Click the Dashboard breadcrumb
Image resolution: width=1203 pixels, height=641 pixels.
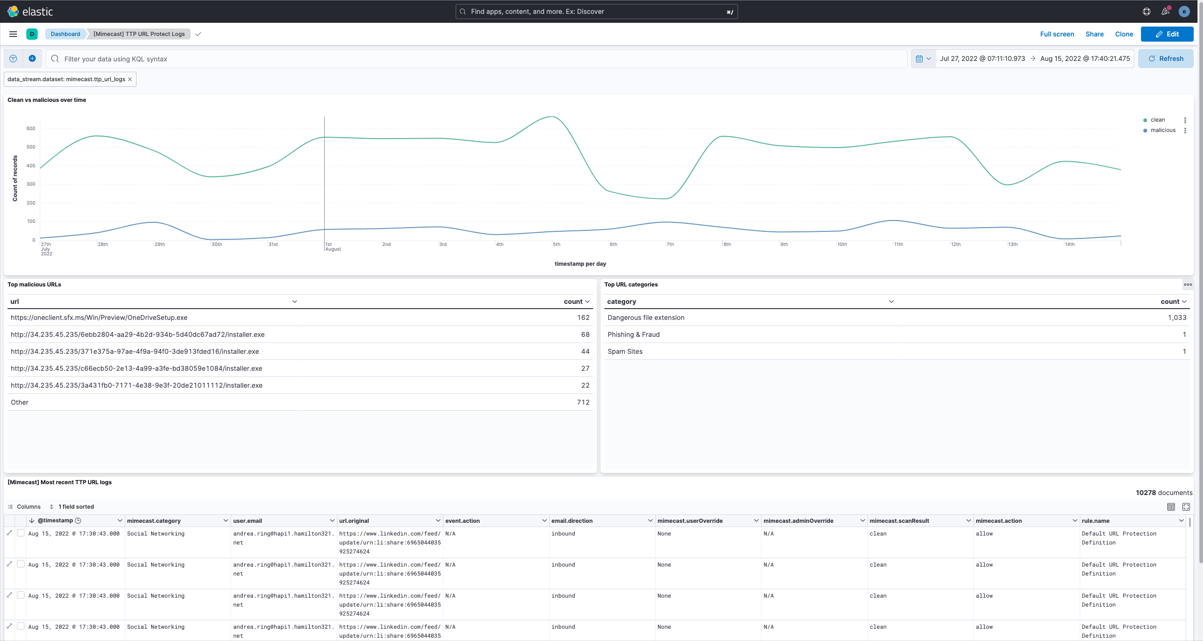click(65, 33)
